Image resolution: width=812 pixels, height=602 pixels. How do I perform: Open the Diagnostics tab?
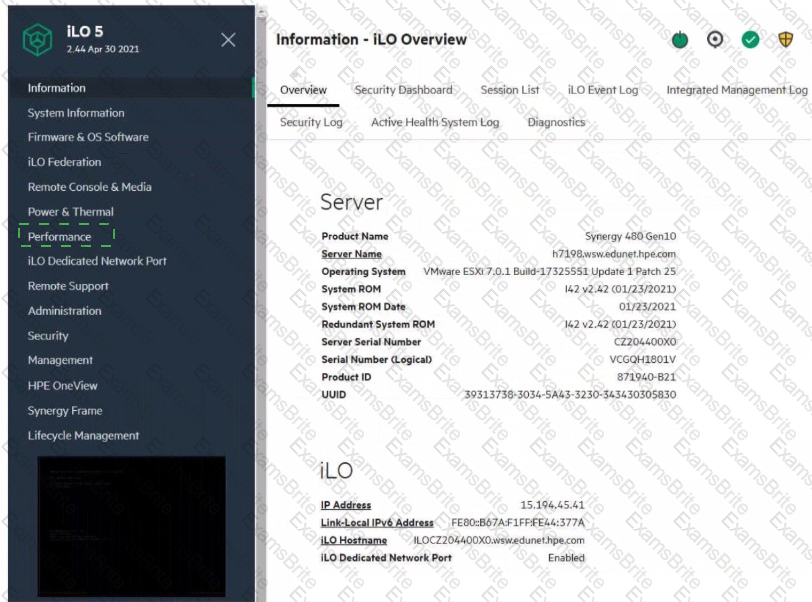click(556, 123)
